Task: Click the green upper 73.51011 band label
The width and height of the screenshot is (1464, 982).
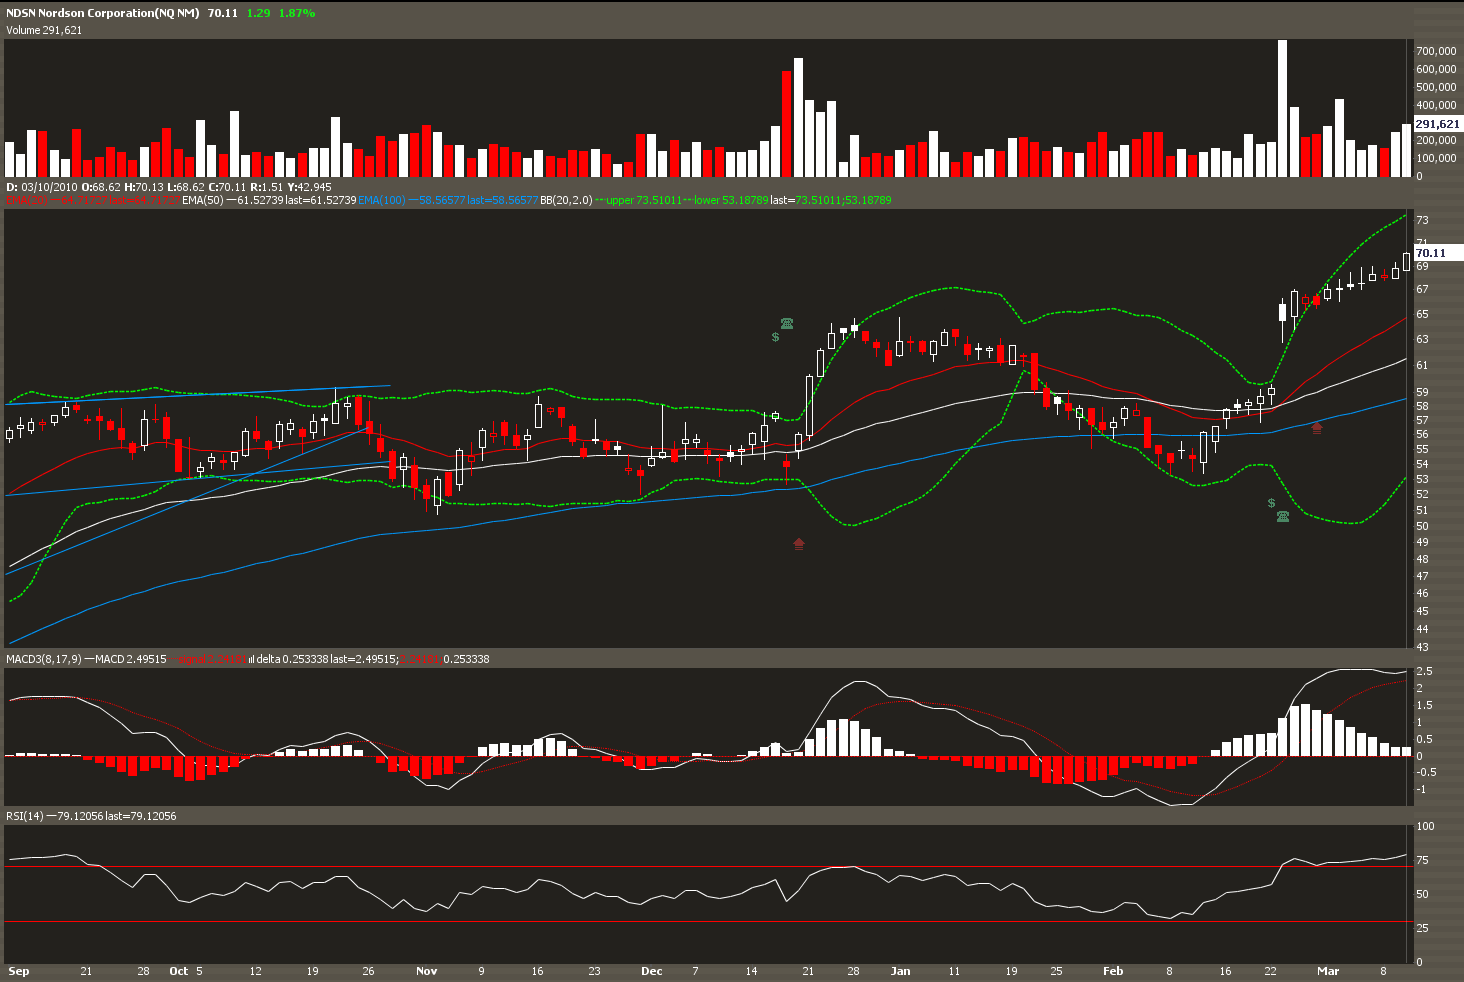Action: [x=644, y=200]
